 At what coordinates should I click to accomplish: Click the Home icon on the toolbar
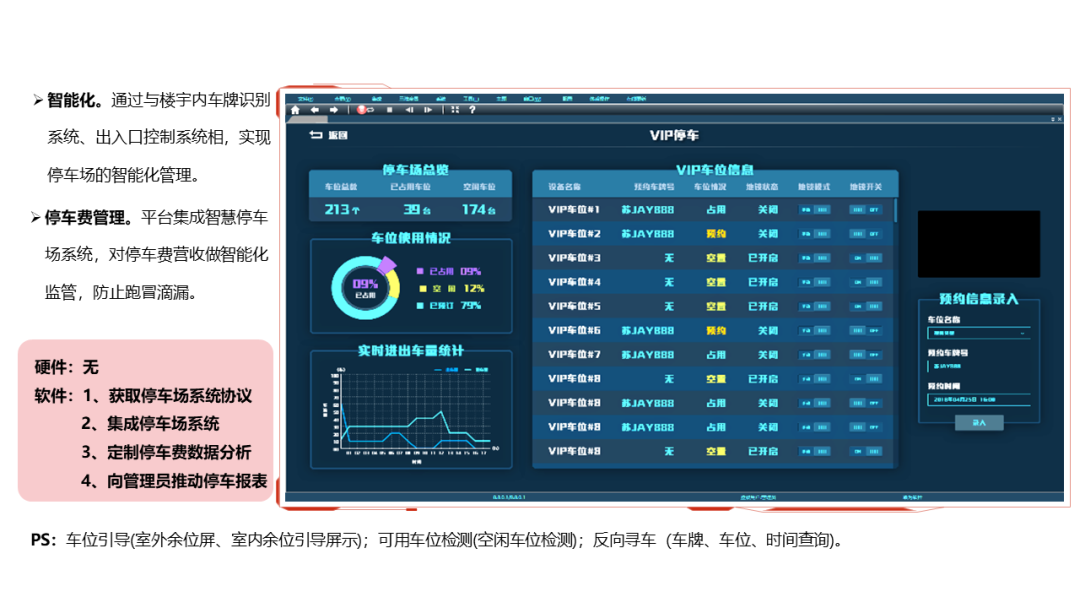(x=295, y=110)
